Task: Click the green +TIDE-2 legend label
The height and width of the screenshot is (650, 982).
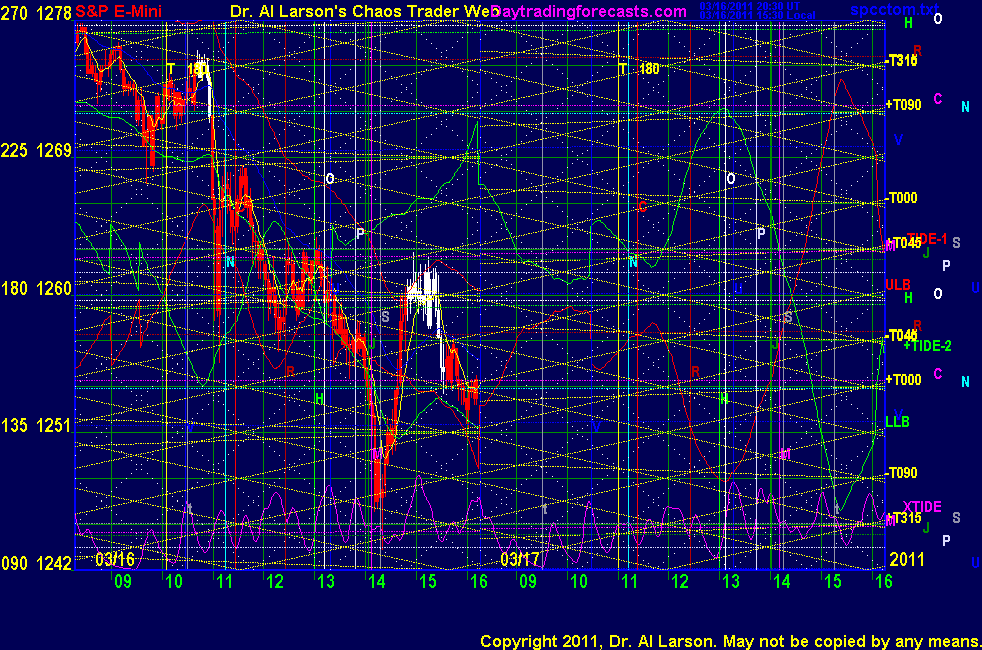Action: click(x=927, y=345)
